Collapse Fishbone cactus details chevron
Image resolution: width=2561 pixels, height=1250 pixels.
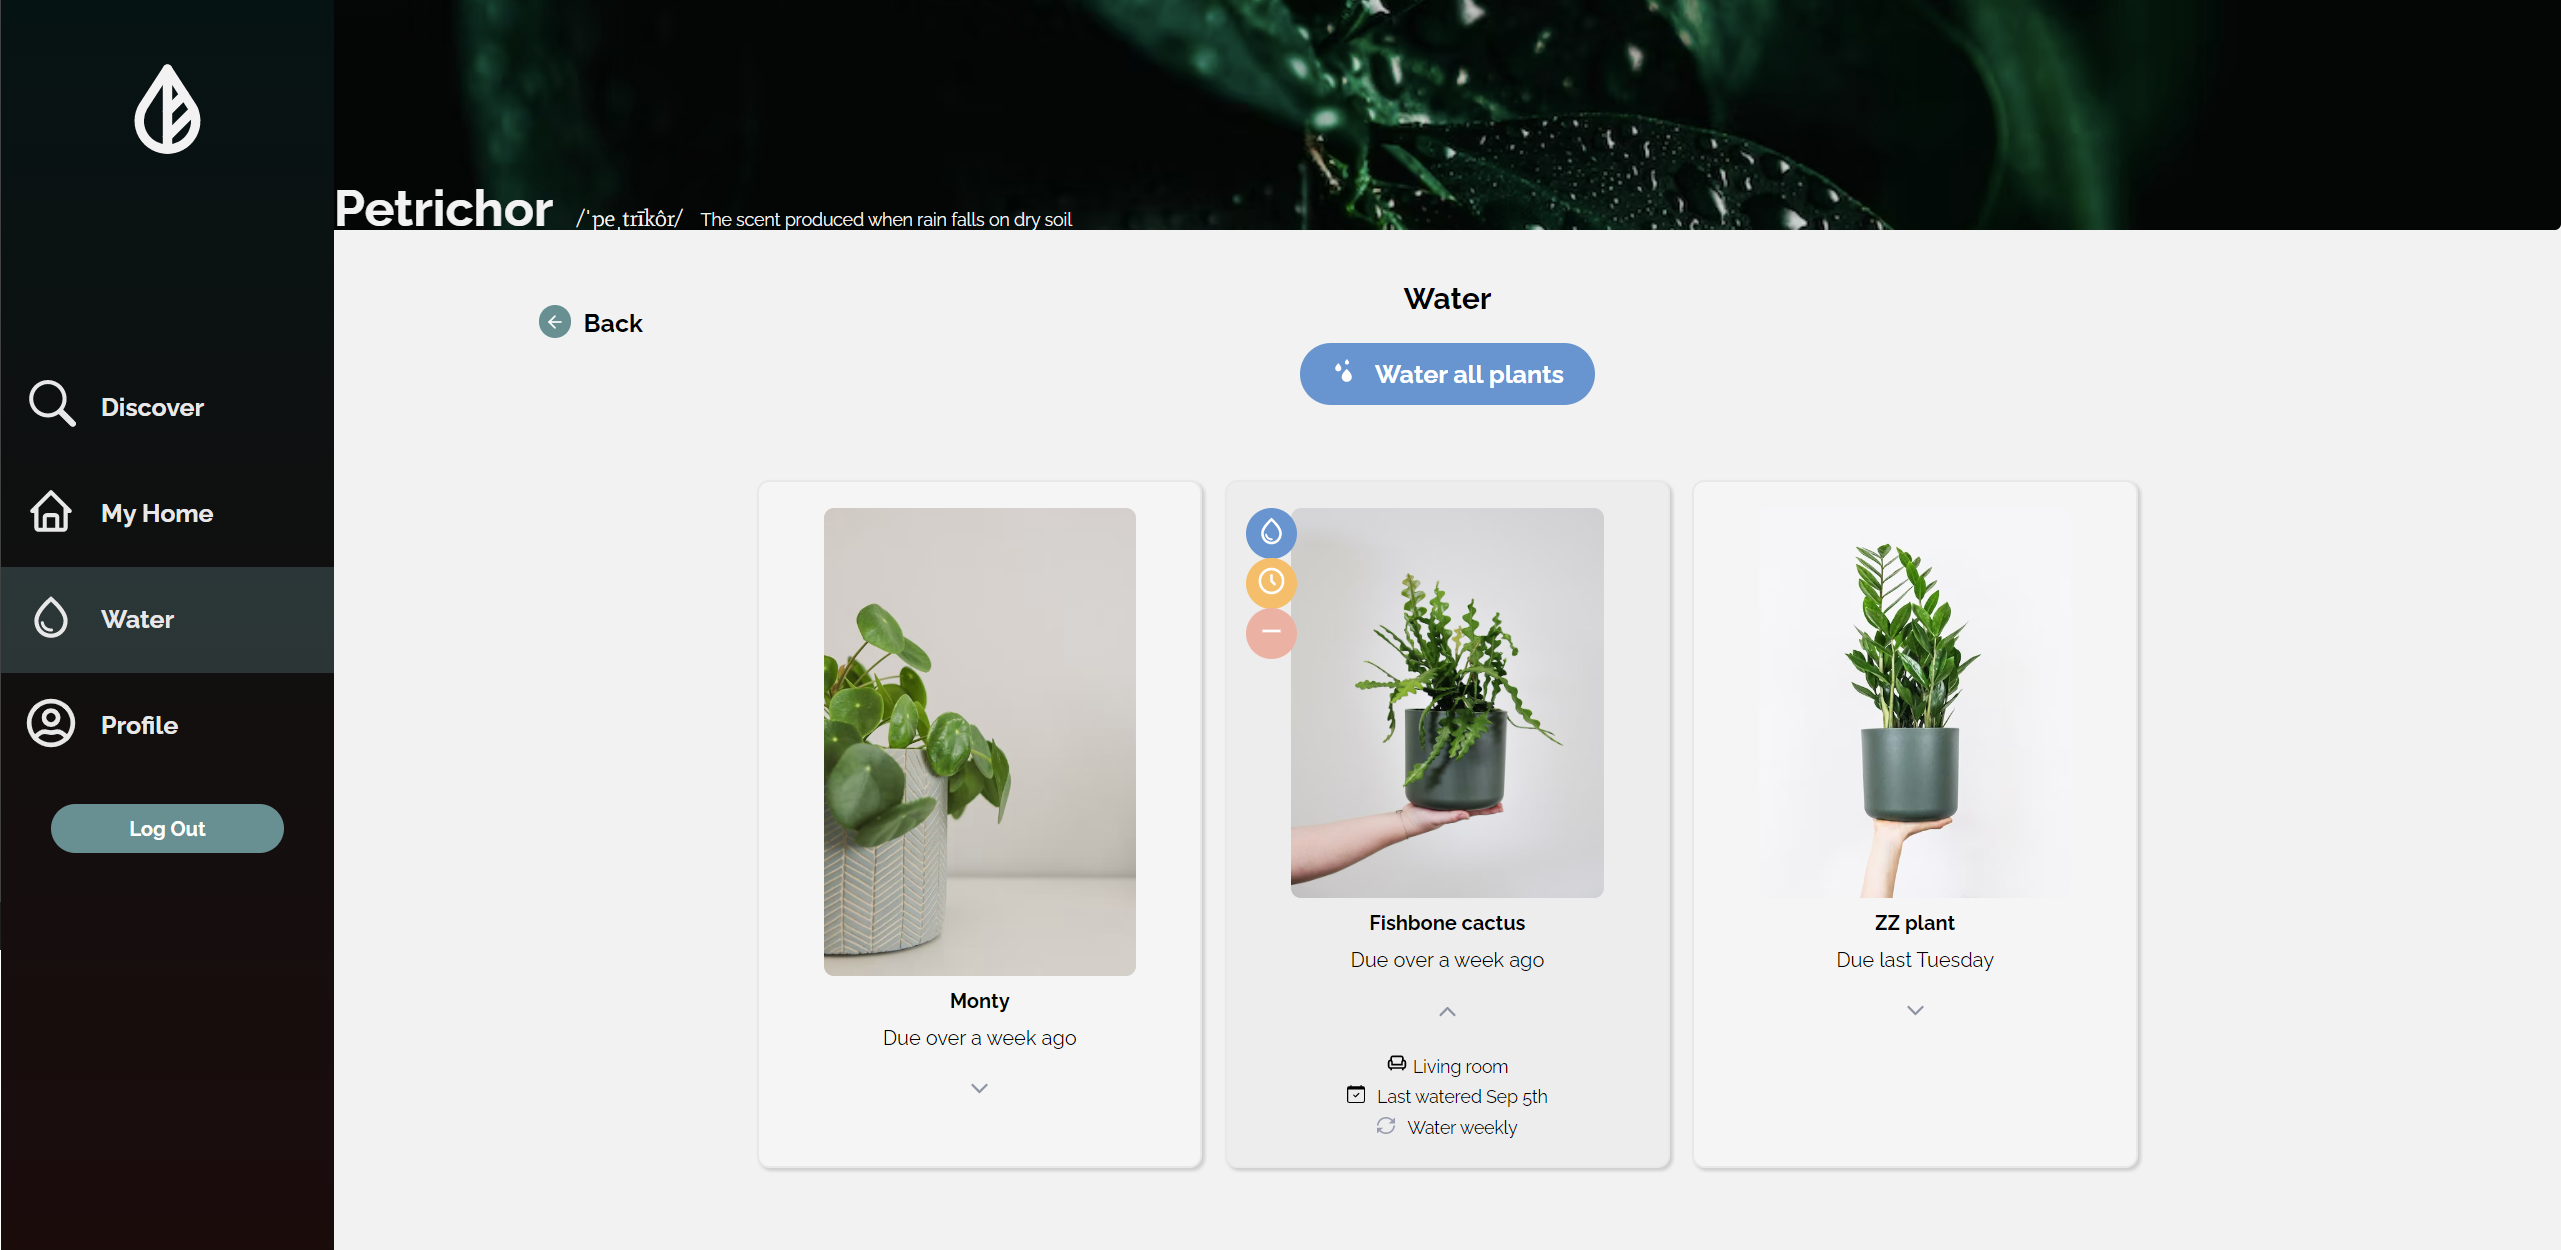pyautogui.click(x=1446, y=1012)
